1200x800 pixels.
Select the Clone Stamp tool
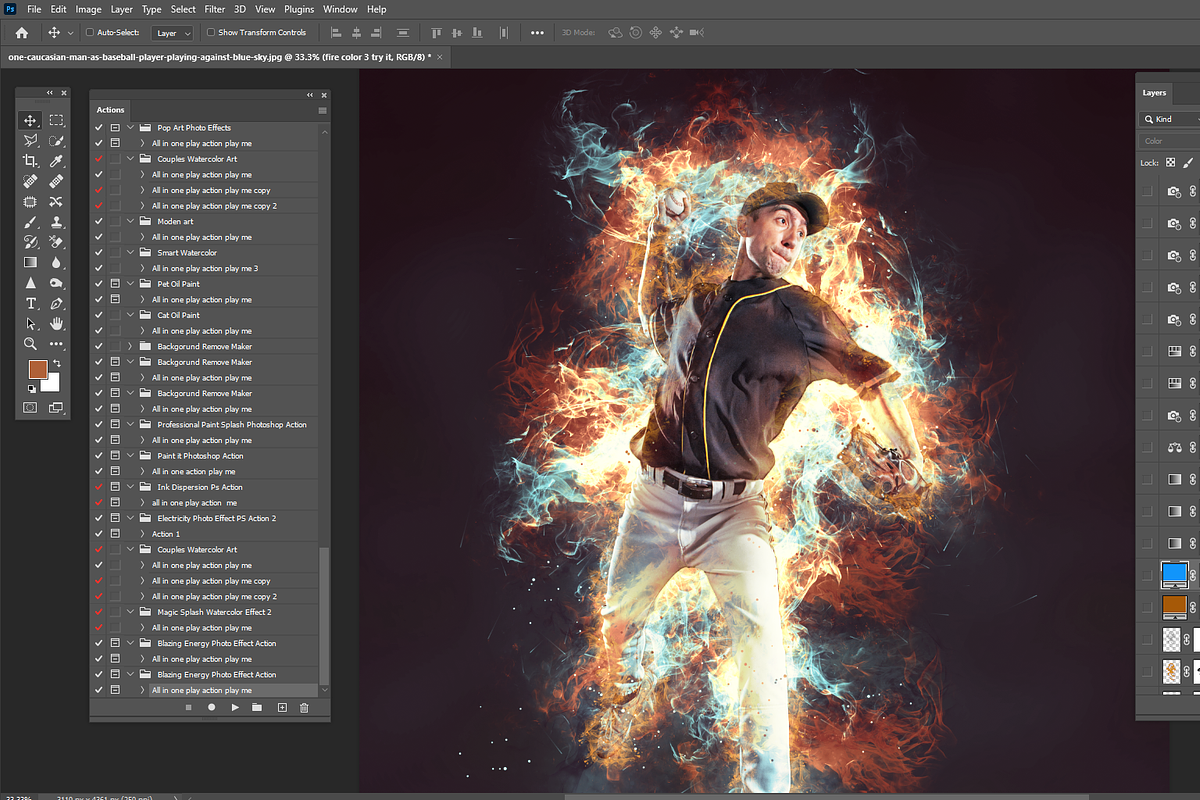[56, 222]
